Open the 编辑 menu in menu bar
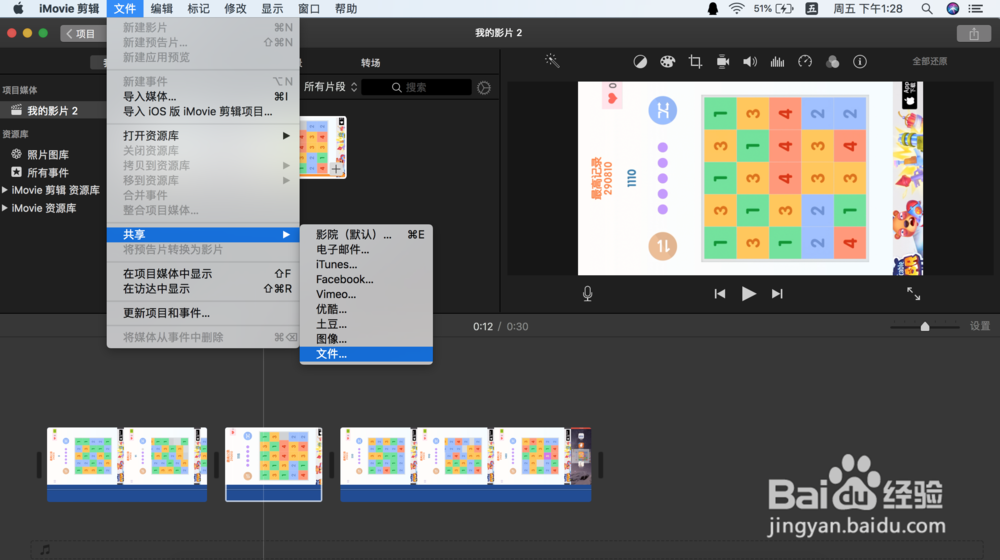Image resolution: width=1000 pixels, height=560 pixels. pos(161,8)
